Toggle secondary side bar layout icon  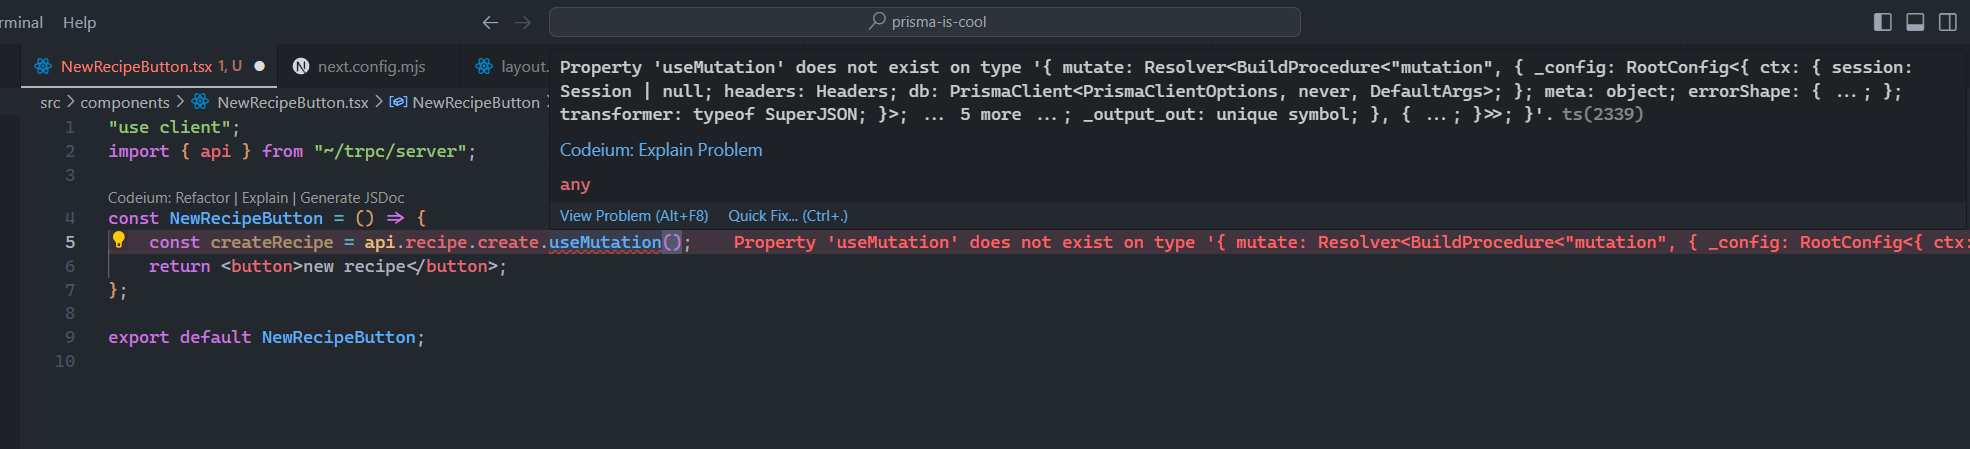tap(1948, 22)
